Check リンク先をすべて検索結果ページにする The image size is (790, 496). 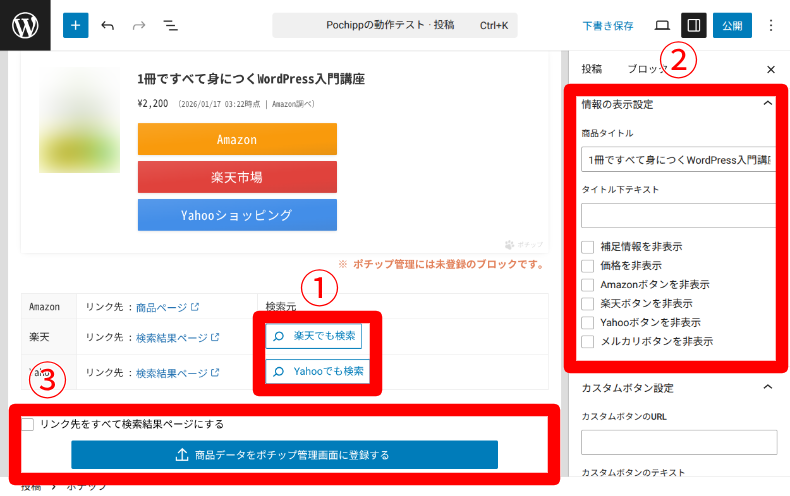pos(28,424)
